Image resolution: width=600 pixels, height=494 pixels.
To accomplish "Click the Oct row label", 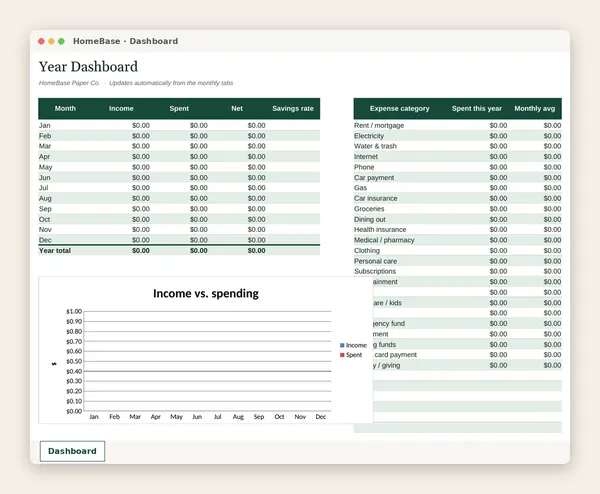I will [x=44, y=219].
